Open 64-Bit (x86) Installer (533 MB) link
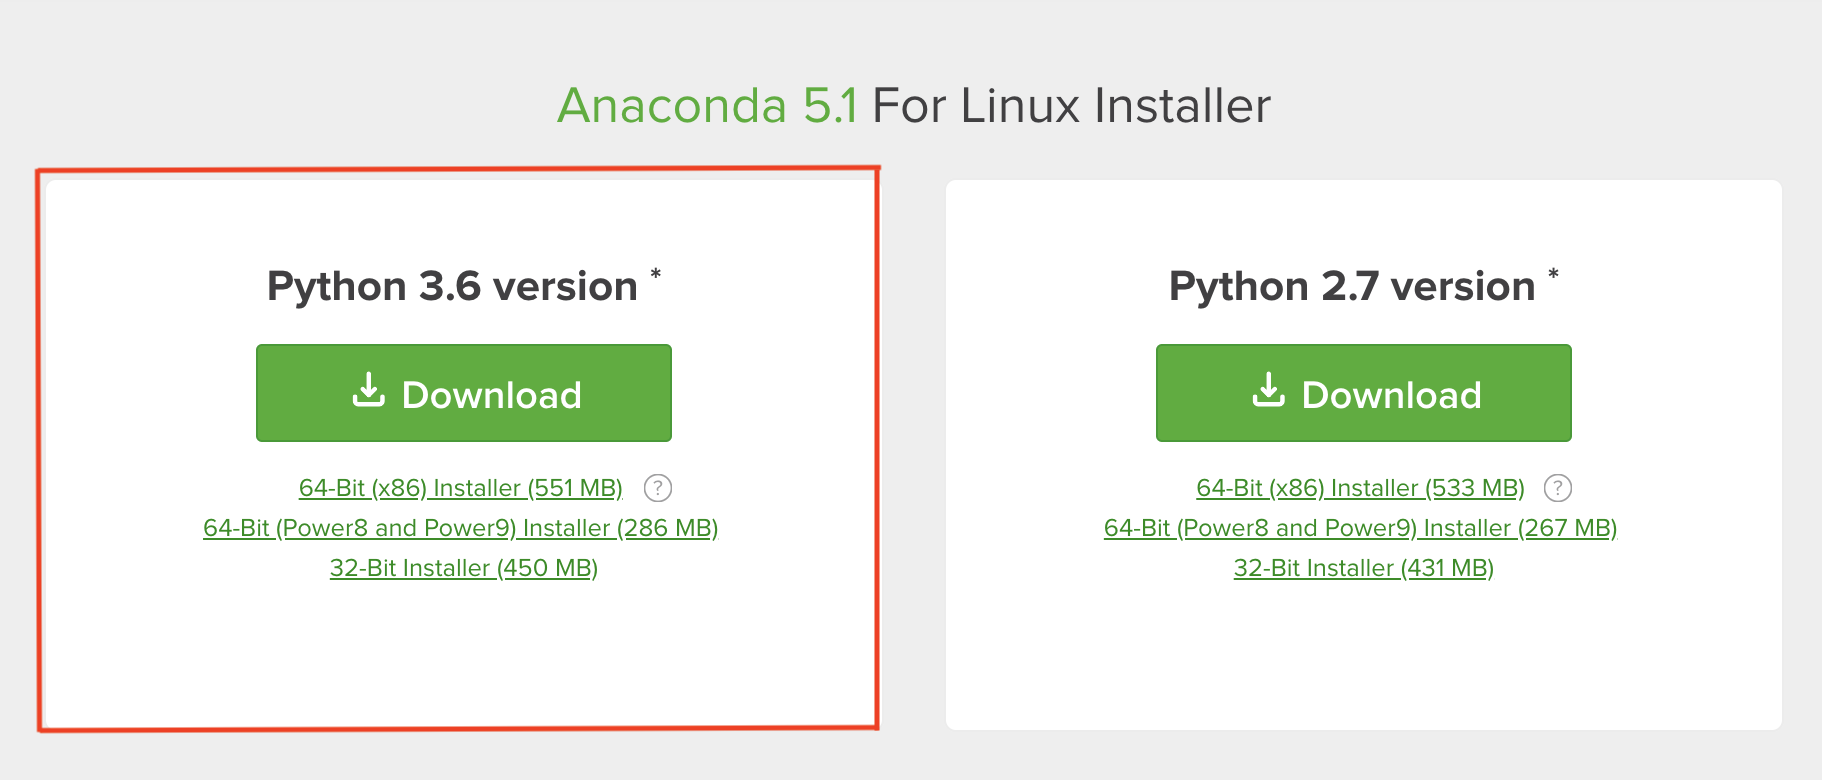This screenshot has width=1822, height=780. point(1360,488)
